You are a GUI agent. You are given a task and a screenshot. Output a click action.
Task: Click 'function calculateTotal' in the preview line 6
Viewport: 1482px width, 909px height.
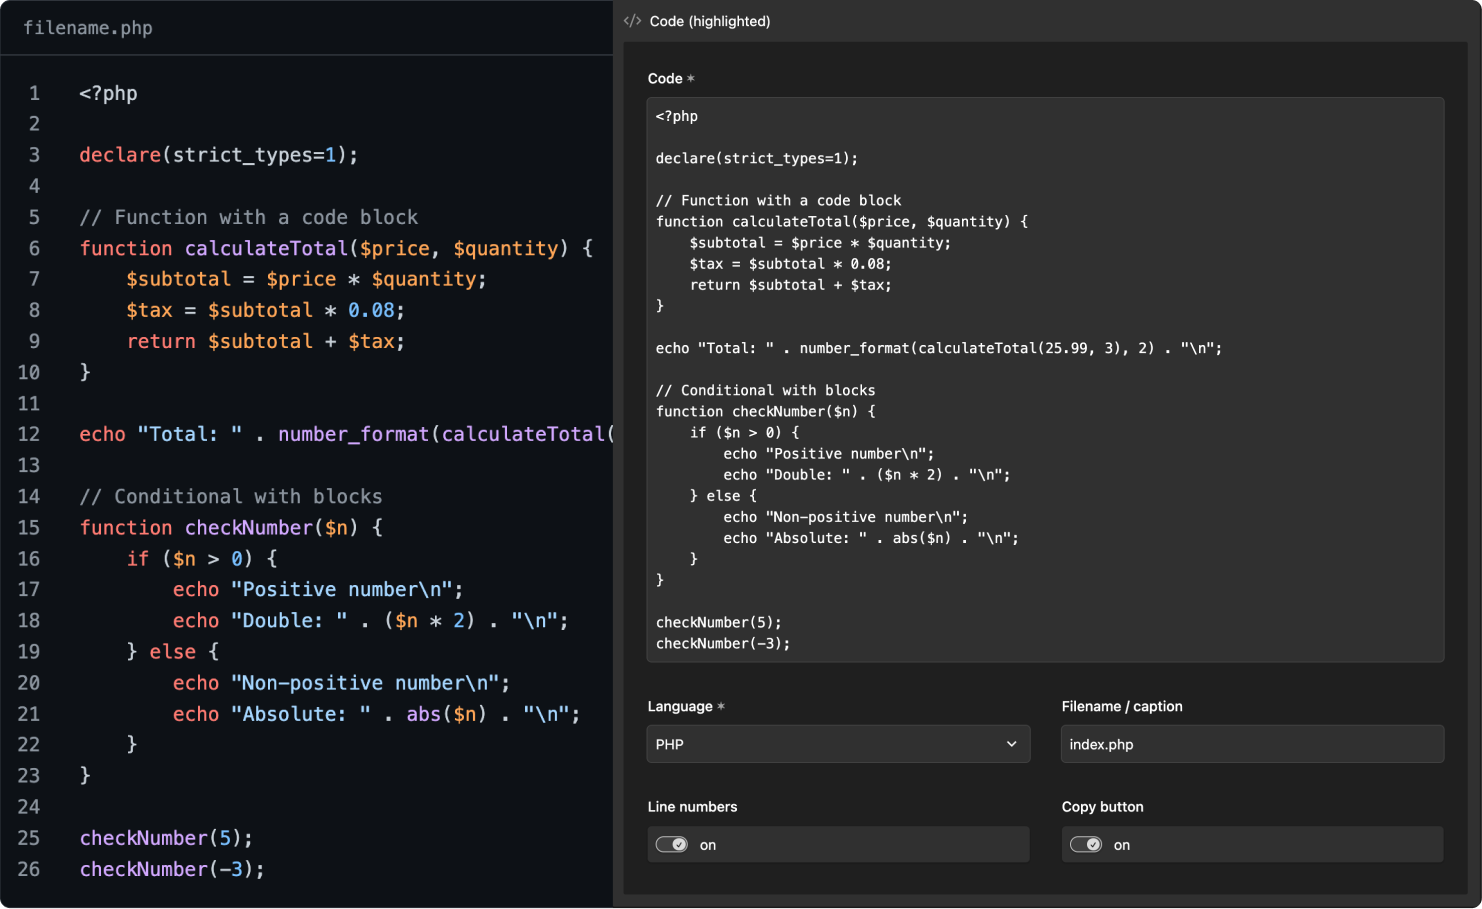coord(213,248)
